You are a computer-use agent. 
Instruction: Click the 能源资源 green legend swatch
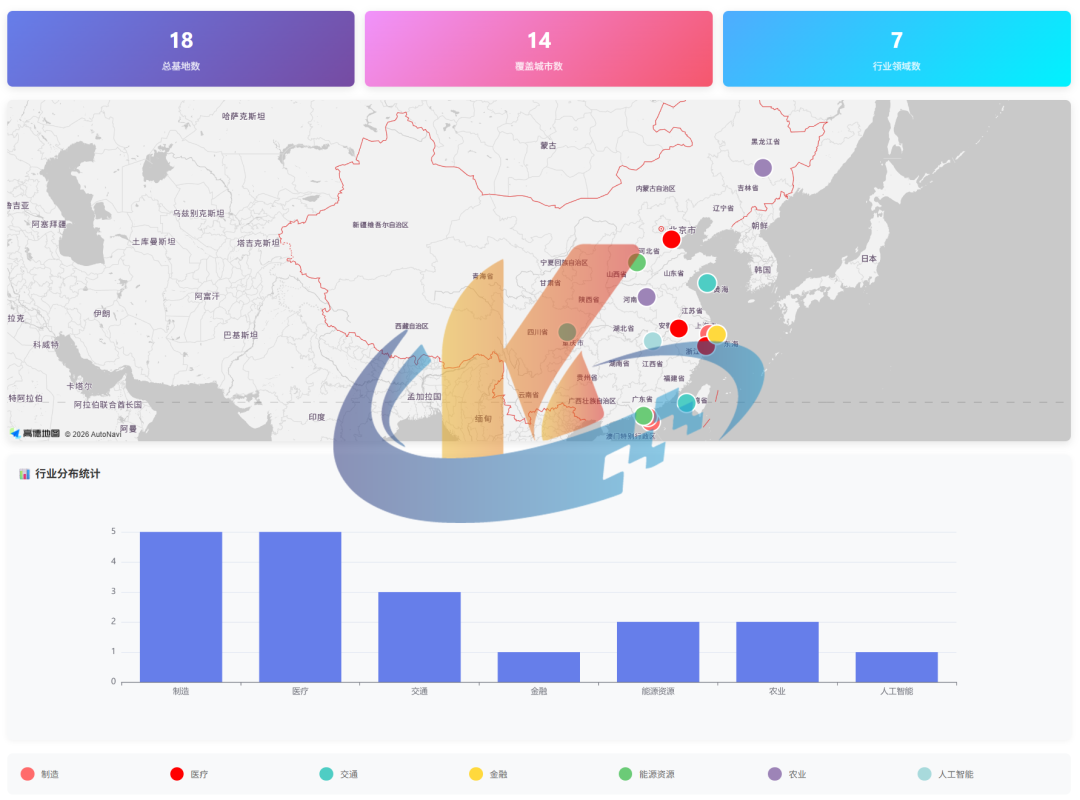point(626,774)
